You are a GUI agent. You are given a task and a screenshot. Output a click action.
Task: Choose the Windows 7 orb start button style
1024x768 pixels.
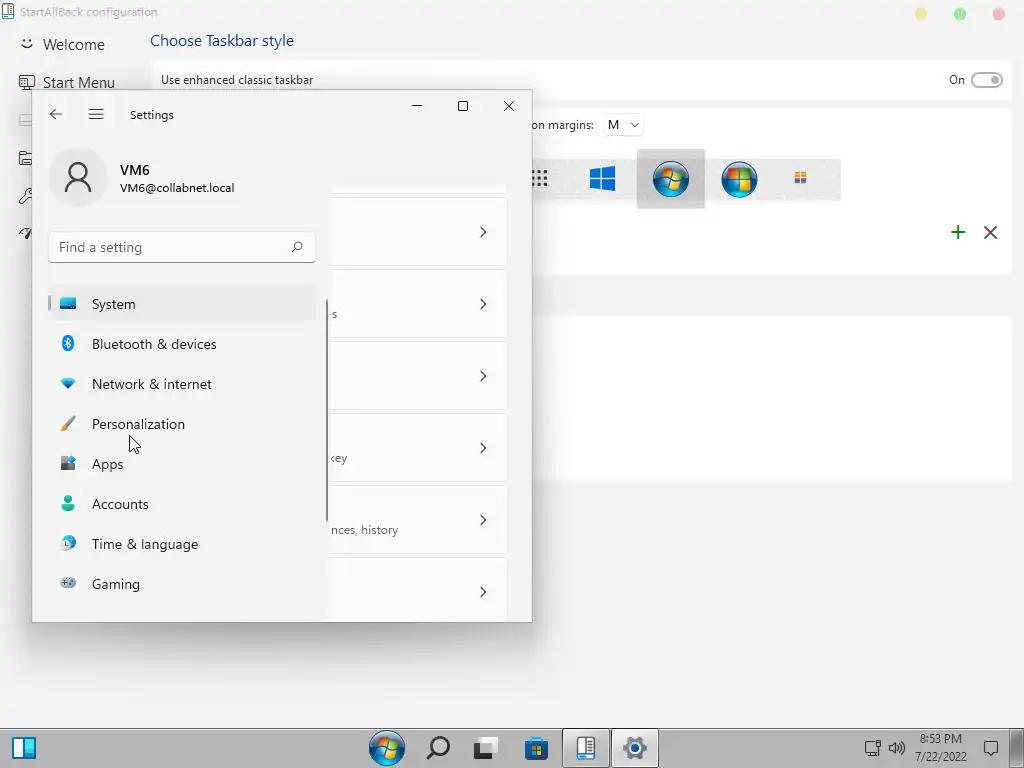671,178
